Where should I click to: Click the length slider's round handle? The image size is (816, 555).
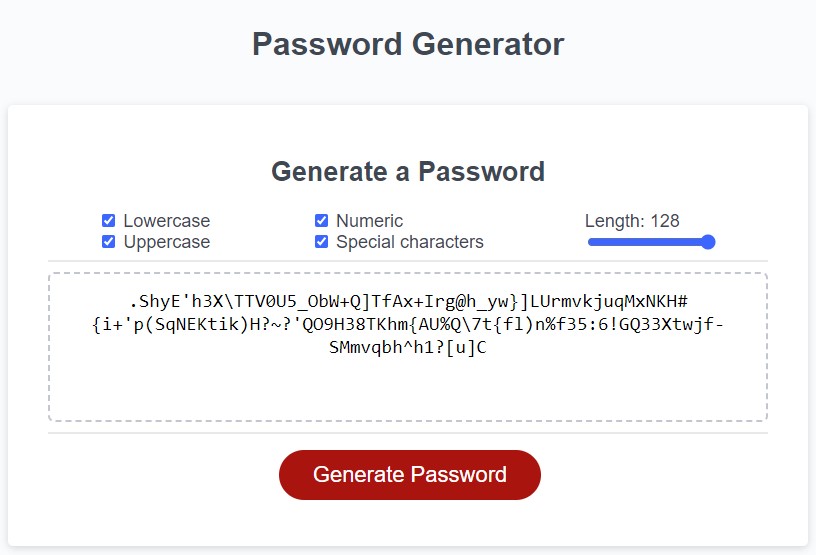click(x=708, y=242)
